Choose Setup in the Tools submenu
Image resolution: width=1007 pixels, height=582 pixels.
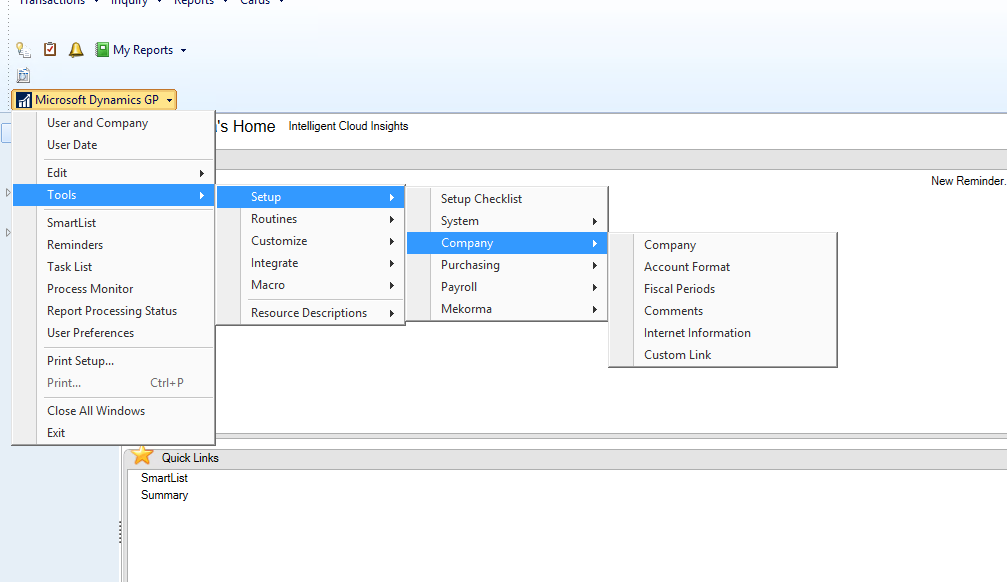311,197
